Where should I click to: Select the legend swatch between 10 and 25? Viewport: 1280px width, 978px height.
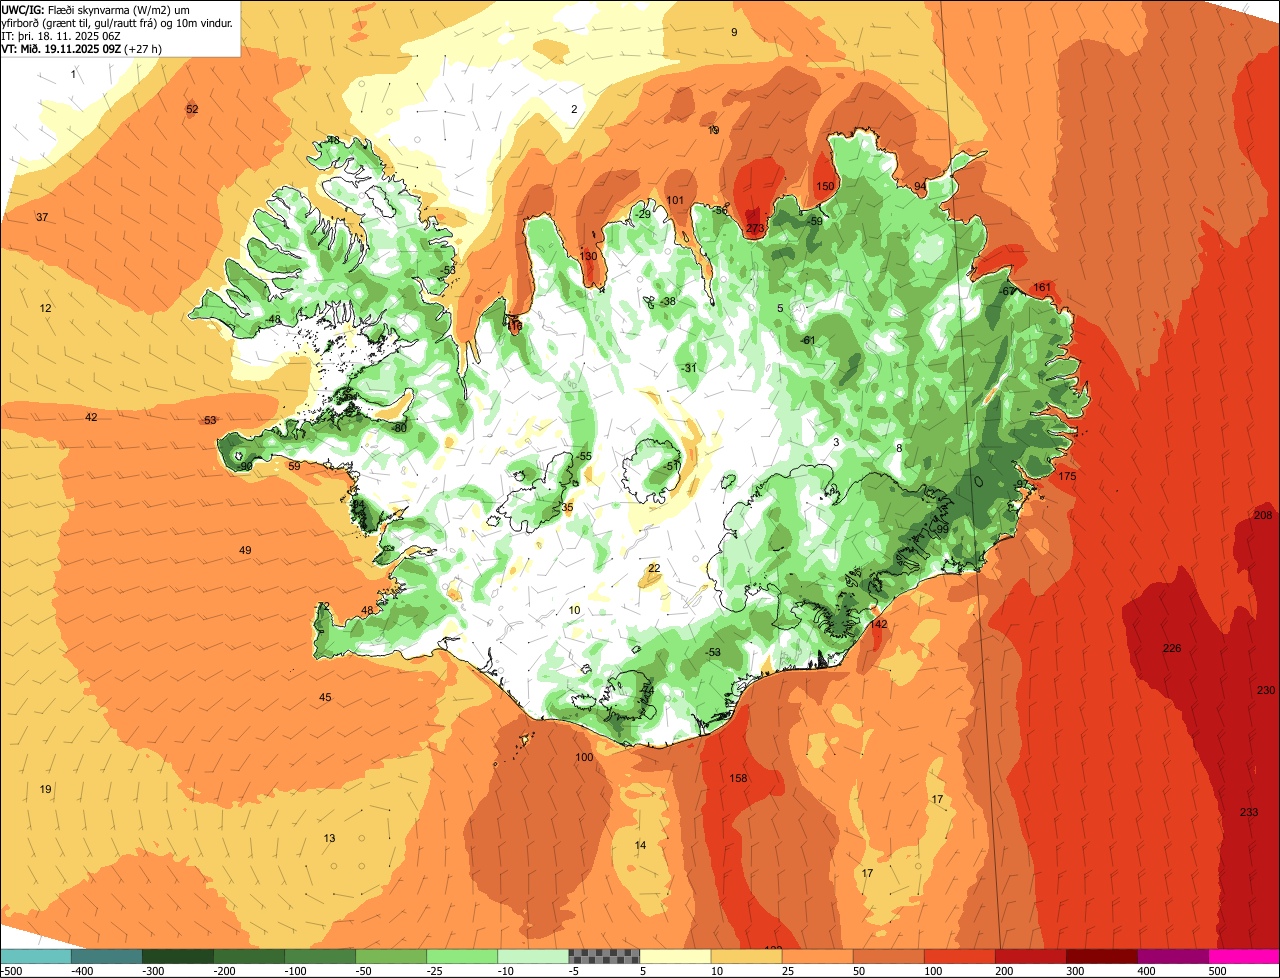pos(745,956)
